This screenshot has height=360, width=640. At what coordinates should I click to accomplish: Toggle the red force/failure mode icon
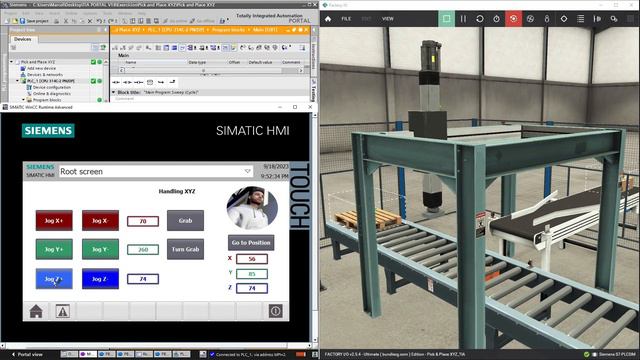click(x=513, y=19)
